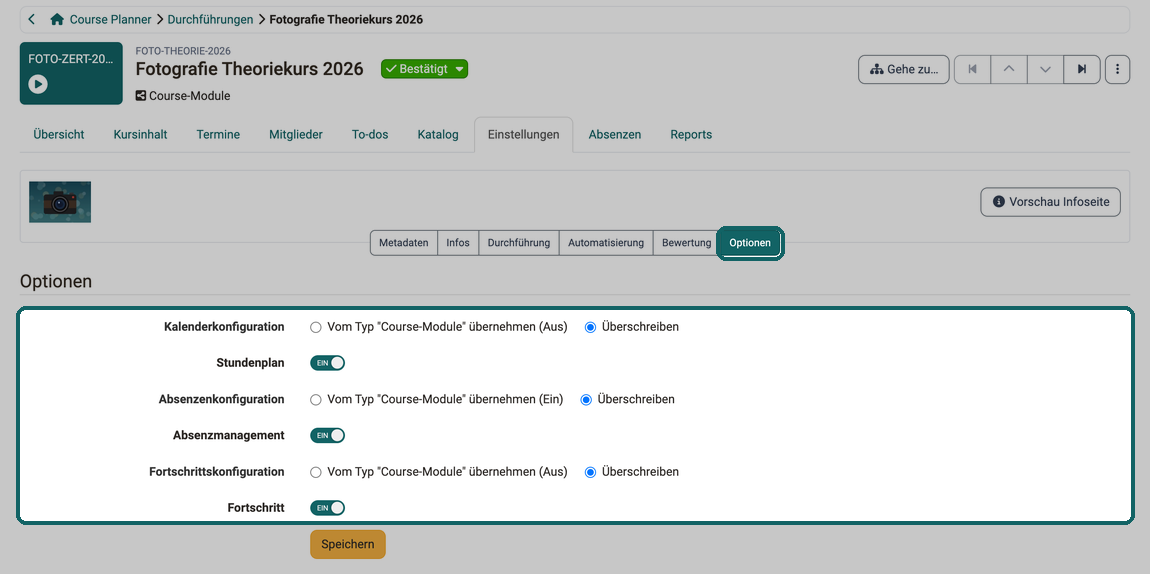
Task: Select the Optionen sub-tab
Action: [750, 243]
